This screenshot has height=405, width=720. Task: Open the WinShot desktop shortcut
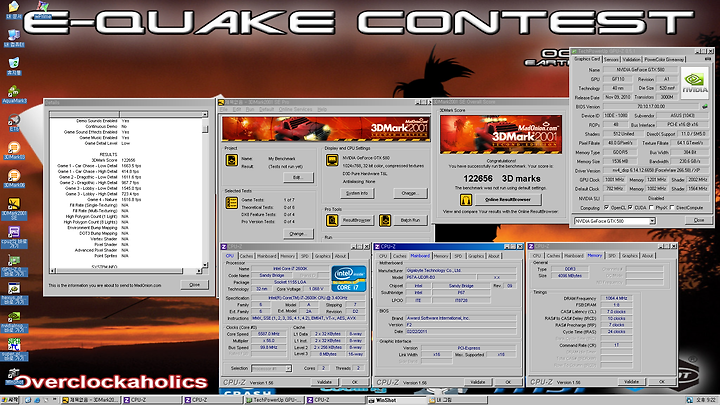(14, 376)
